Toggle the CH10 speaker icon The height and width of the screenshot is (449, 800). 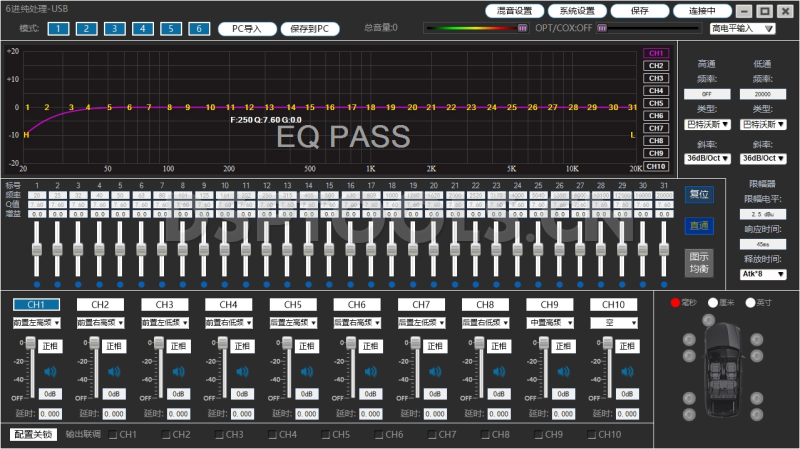pyautogui.click(x=627, y=372)
